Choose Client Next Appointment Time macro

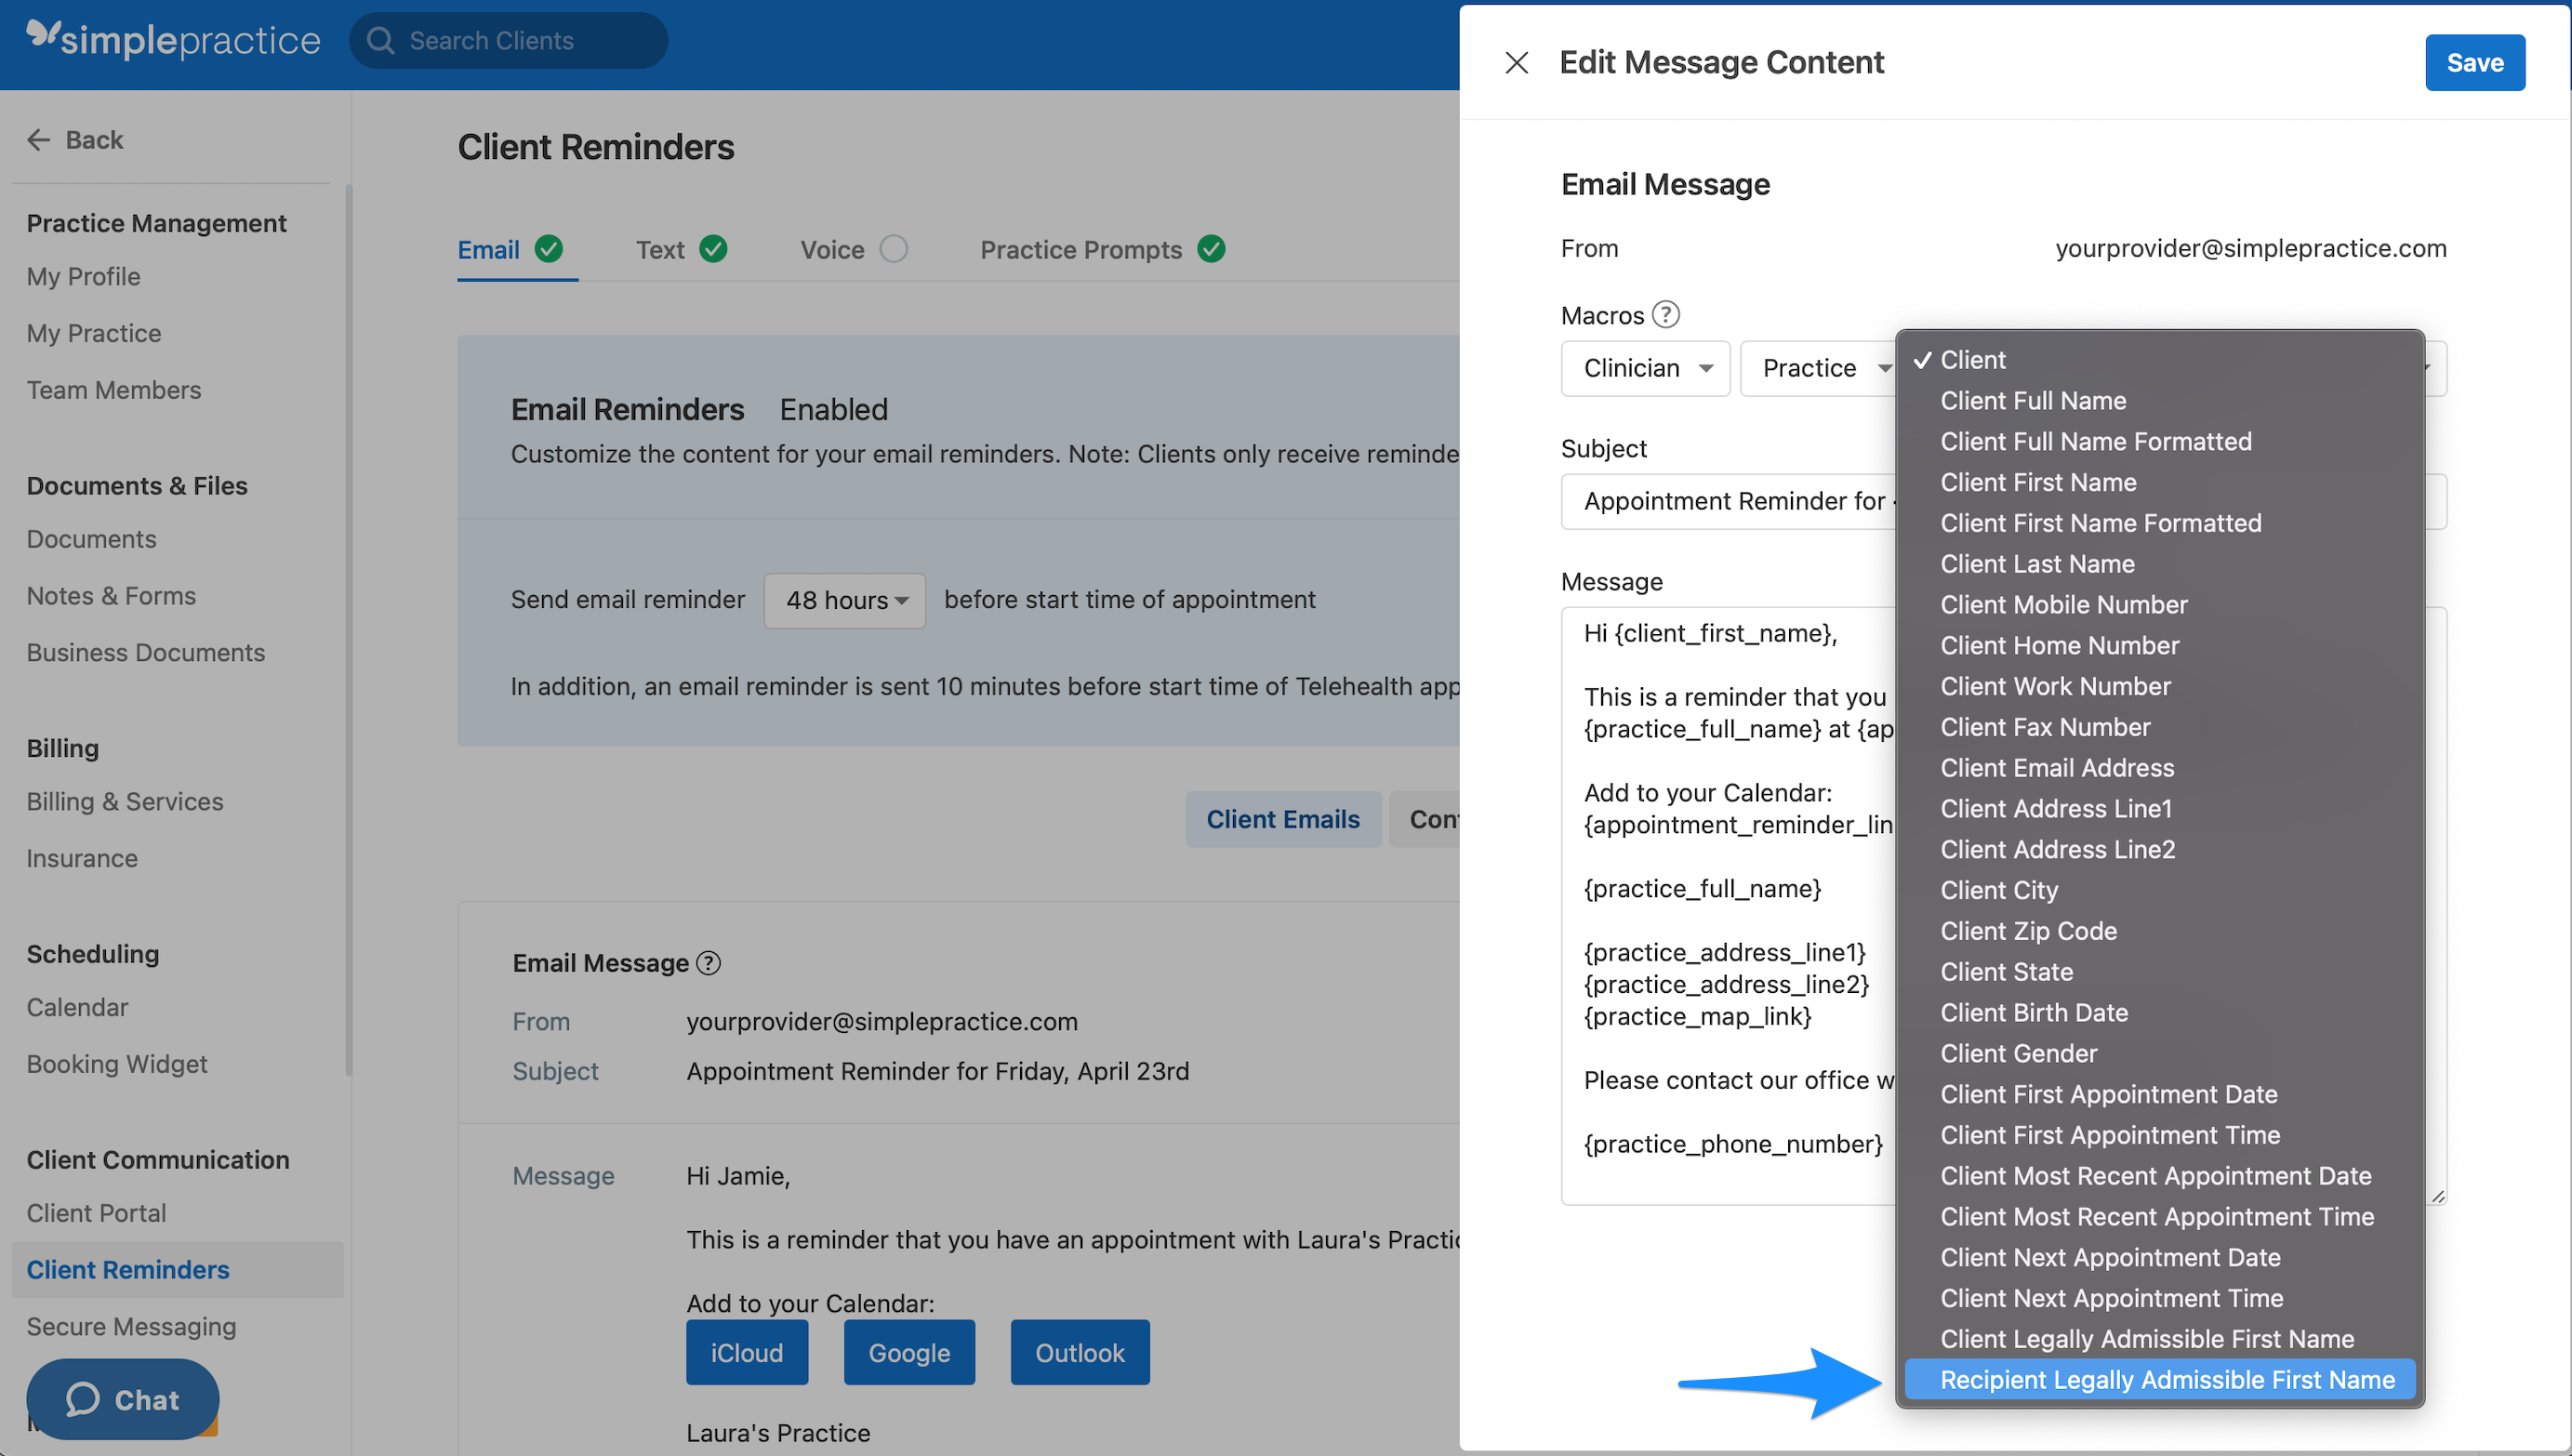pyautogui.click(x=2160, y=1298)
